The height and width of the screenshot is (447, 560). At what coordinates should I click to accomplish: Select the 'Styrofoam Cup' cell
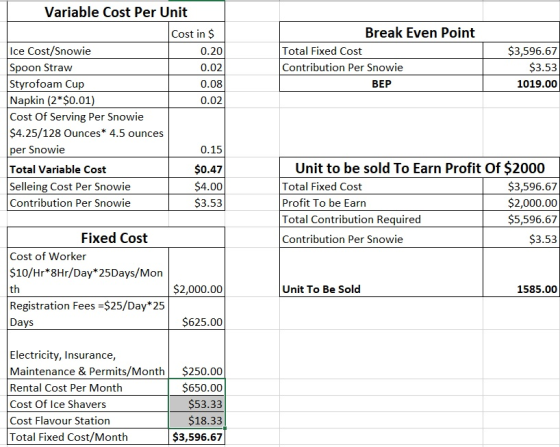point(88,84)
